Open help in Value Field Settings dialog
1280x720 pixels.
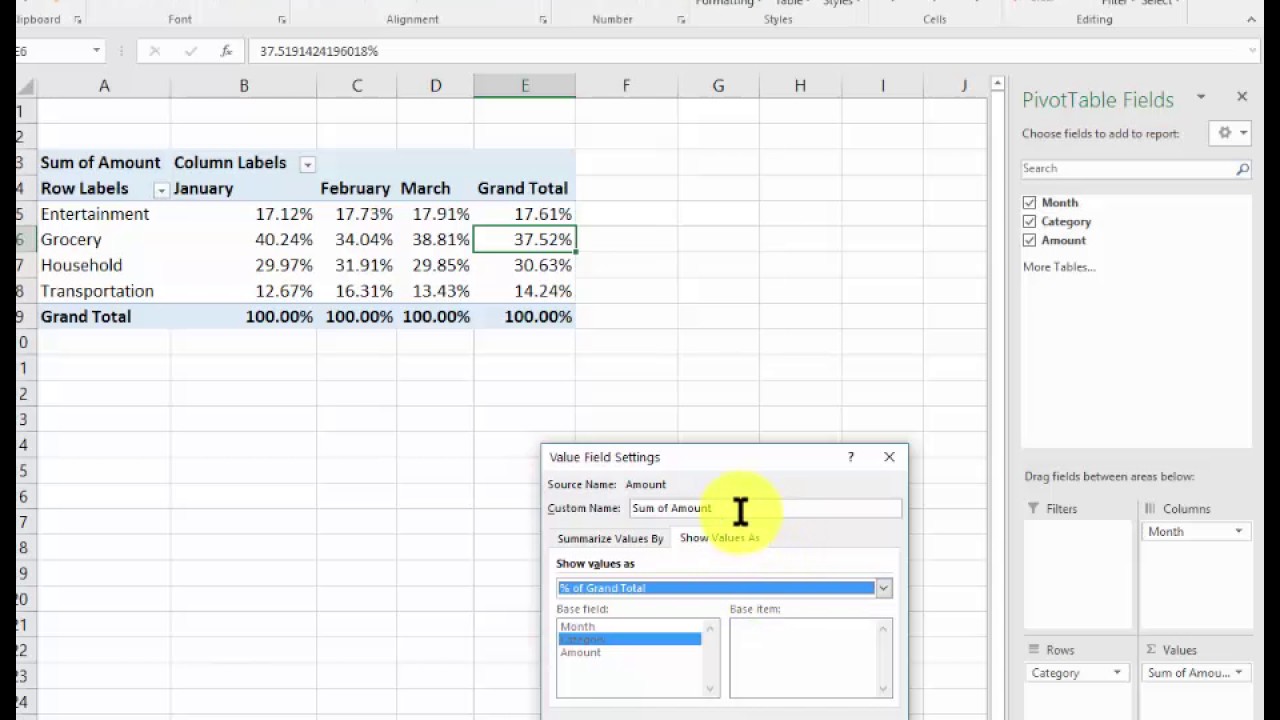pos(851,457)
